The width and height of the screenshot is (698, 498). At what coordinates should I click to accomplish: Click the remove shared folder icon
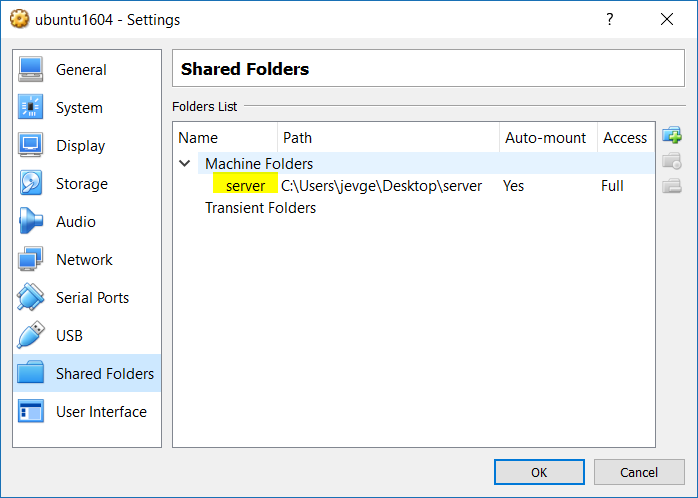[x=672, y=186]
